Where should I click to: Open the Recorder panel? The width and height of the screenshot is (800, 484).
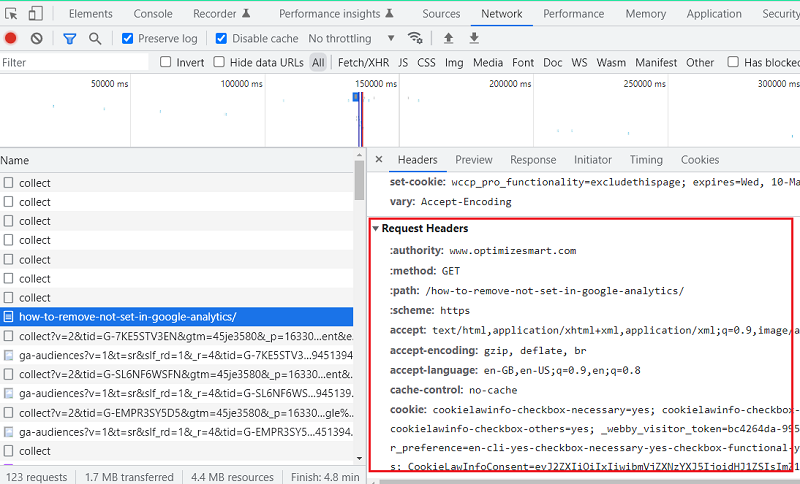221,14
